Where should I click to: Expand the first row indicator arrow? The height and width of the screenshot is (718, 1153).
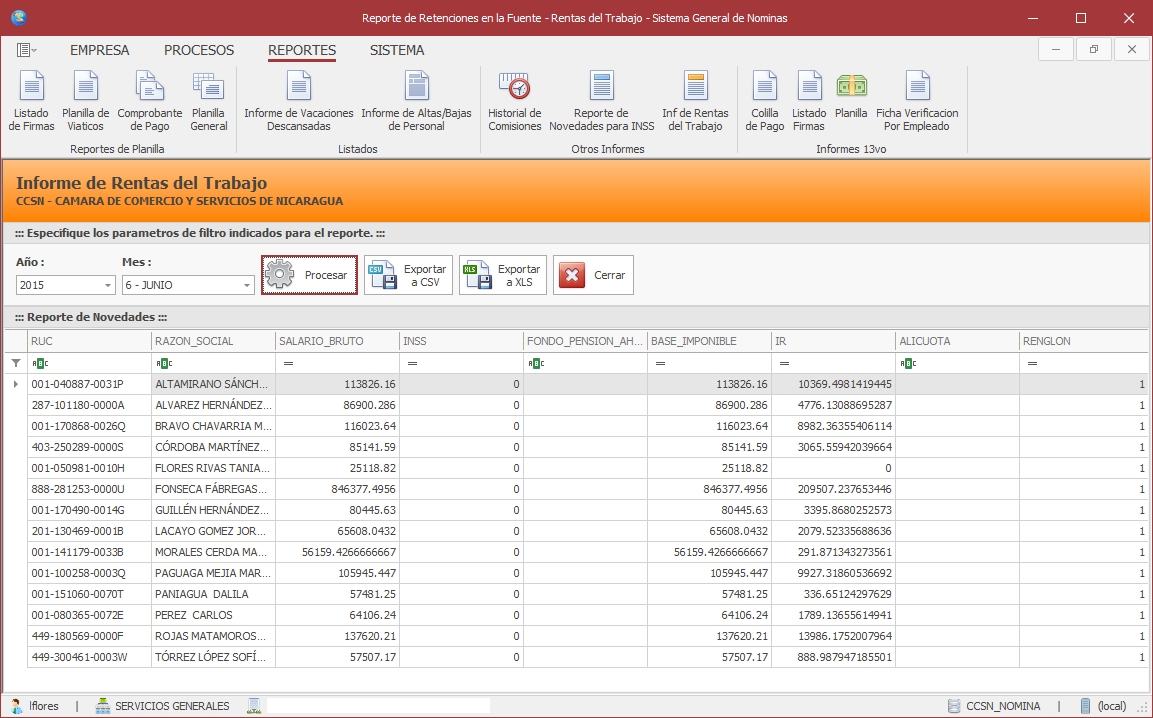point(15,384)
